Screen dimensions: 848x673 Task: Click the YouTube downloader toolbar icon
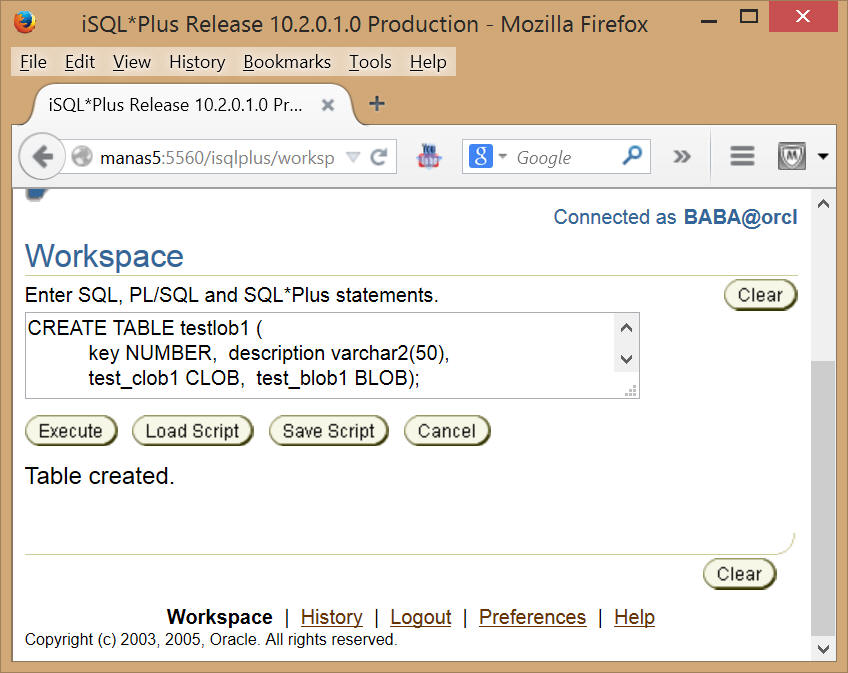coord(429,156)
